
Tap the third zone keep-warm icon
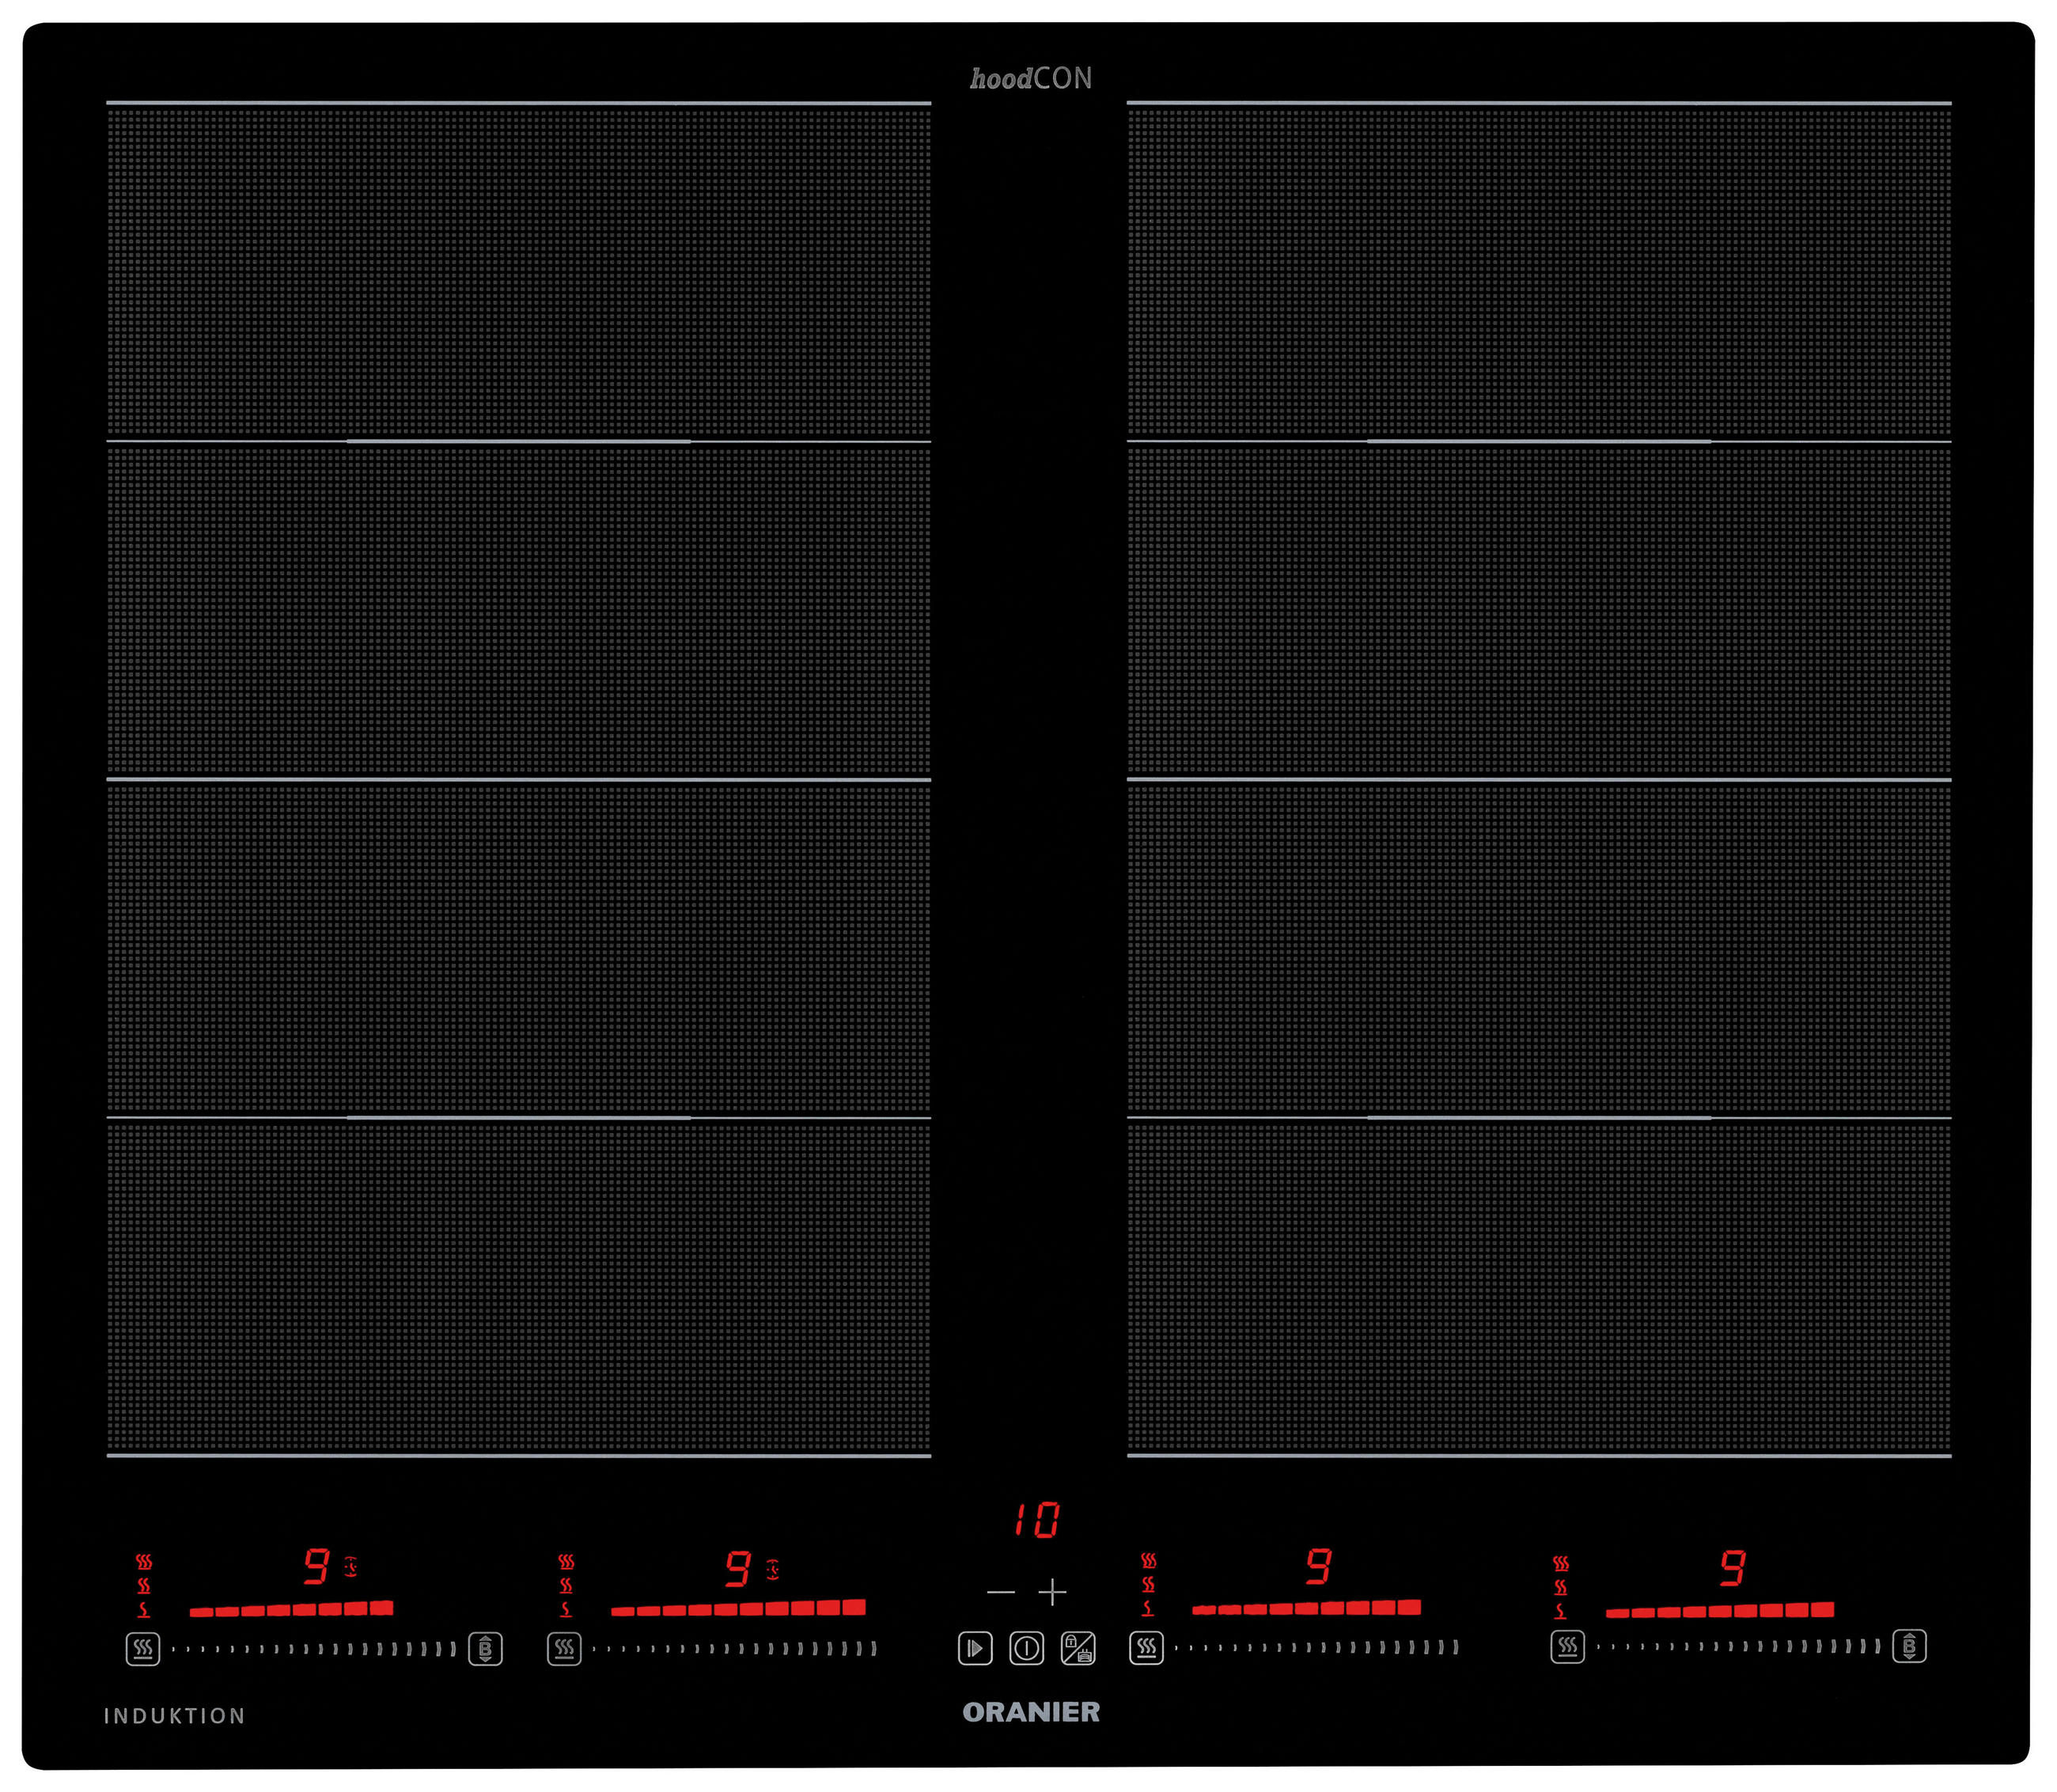tap(1146, 1647)
